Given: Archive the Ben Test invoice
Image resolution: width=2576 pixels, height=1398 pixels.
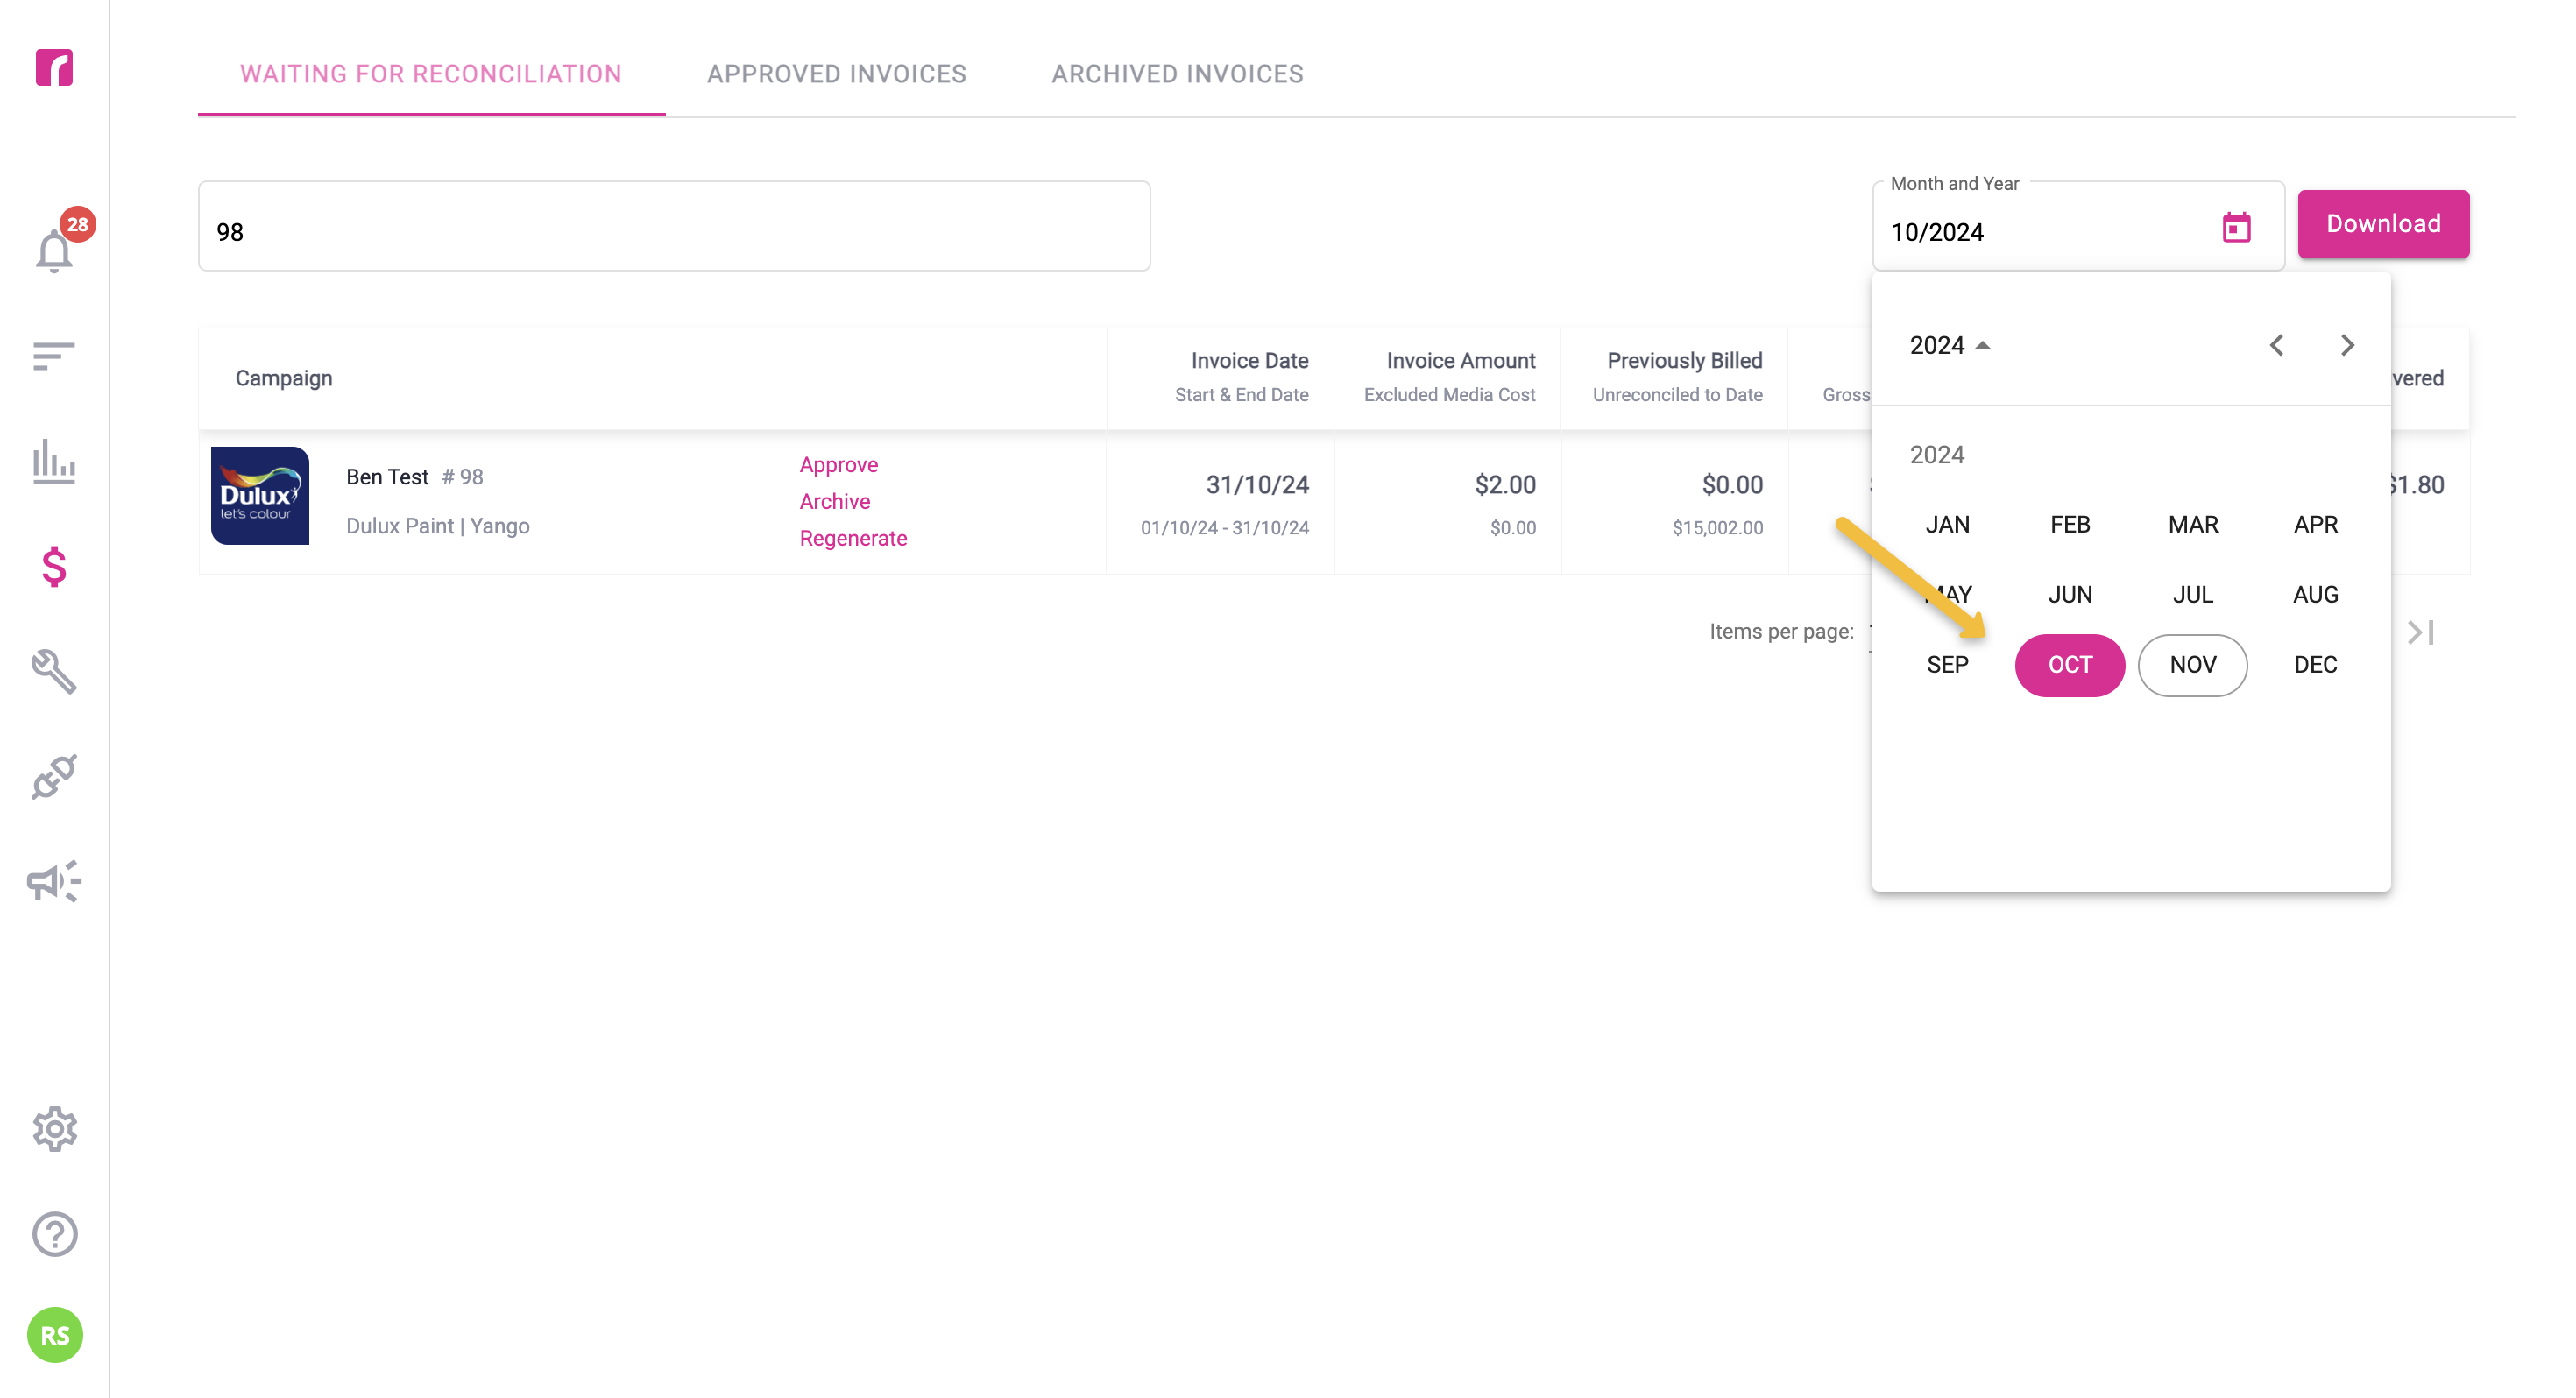Looking at the screenshot, I should tap(835, 502).
